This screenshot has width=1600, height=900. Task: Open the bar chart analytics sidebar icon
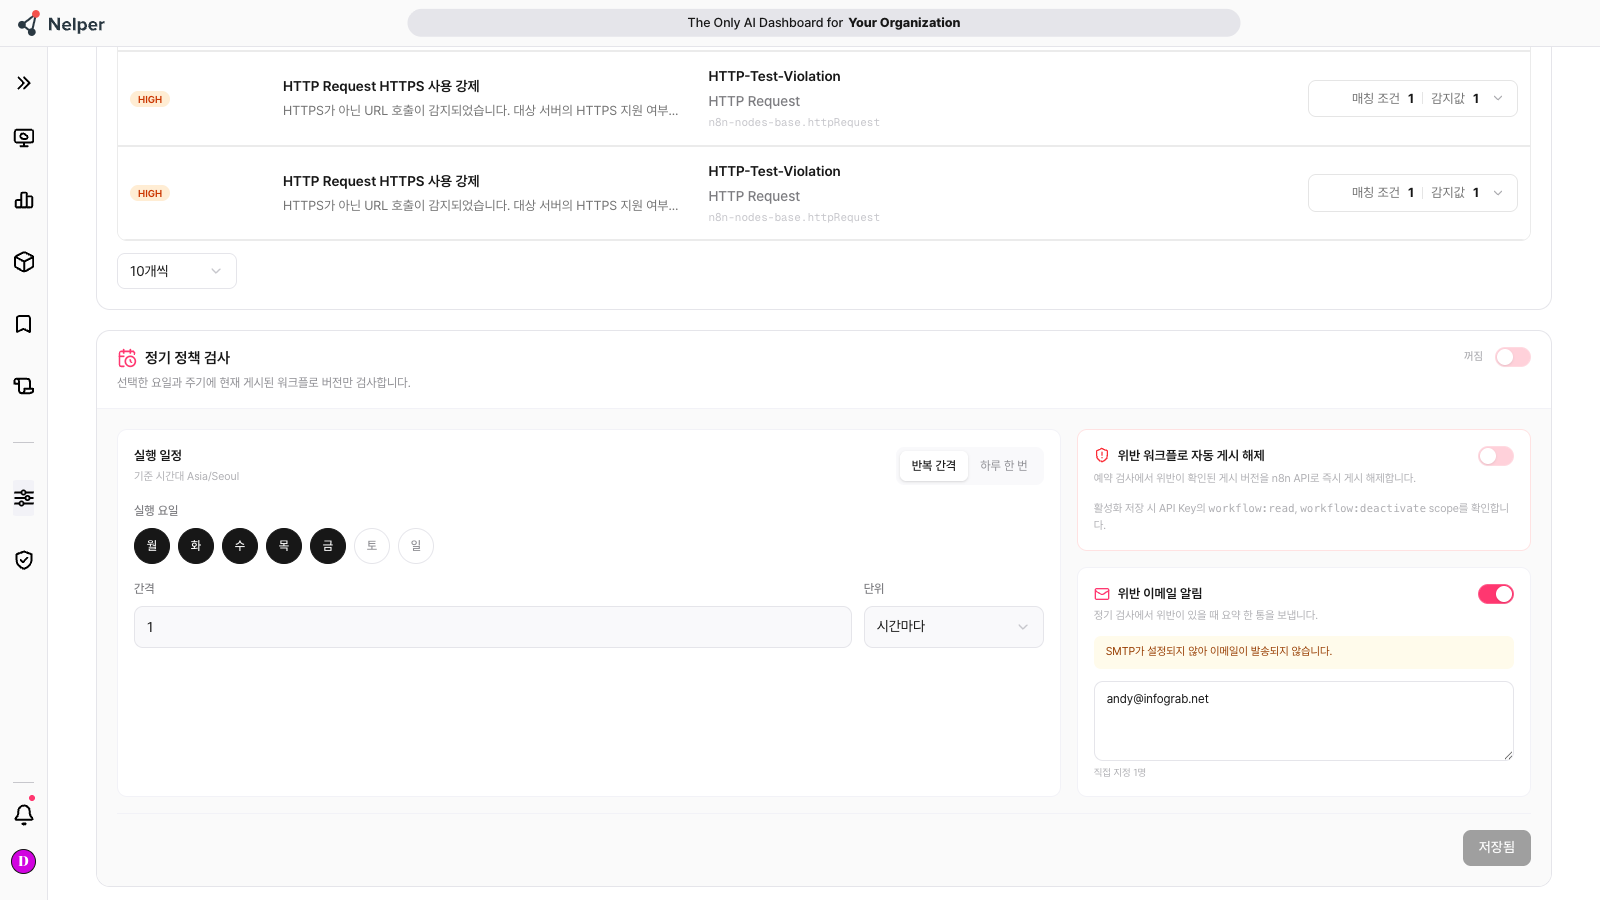pos(24,200)
